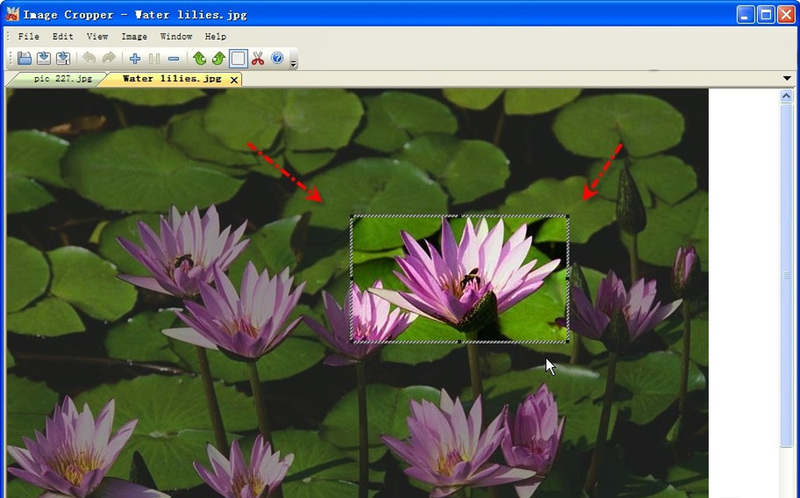This screenshot has width=800, height=498.
Task: Close the Image Cropper window
Action: 786,14
